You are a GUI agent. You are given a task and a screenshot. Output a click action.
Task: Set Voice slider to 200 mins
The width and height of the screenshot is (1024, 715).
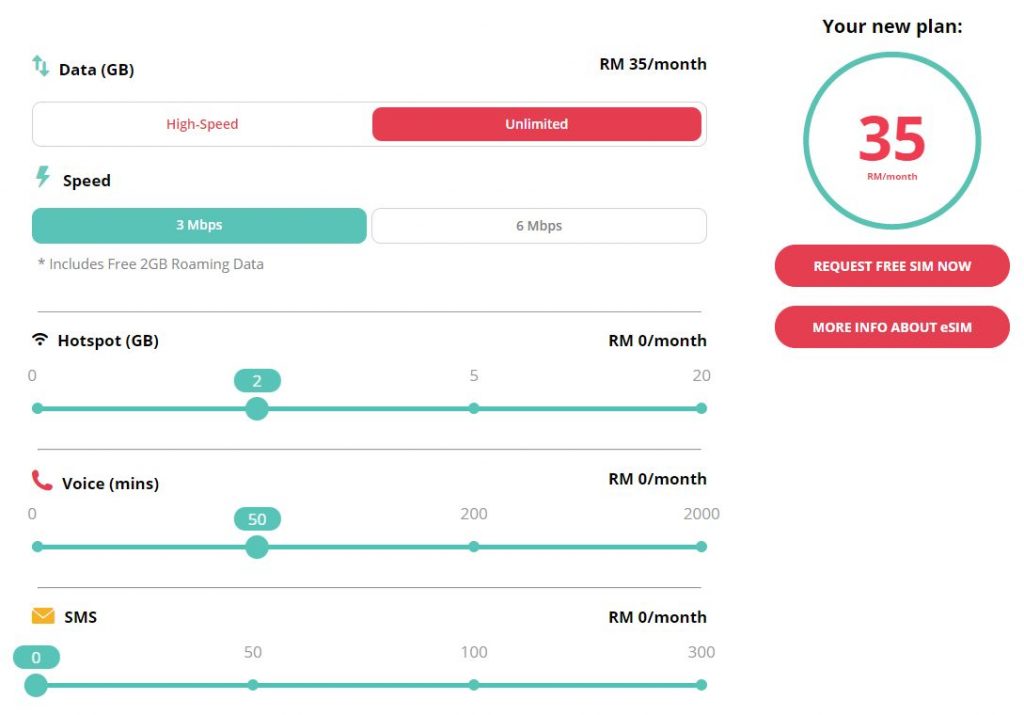473,547
